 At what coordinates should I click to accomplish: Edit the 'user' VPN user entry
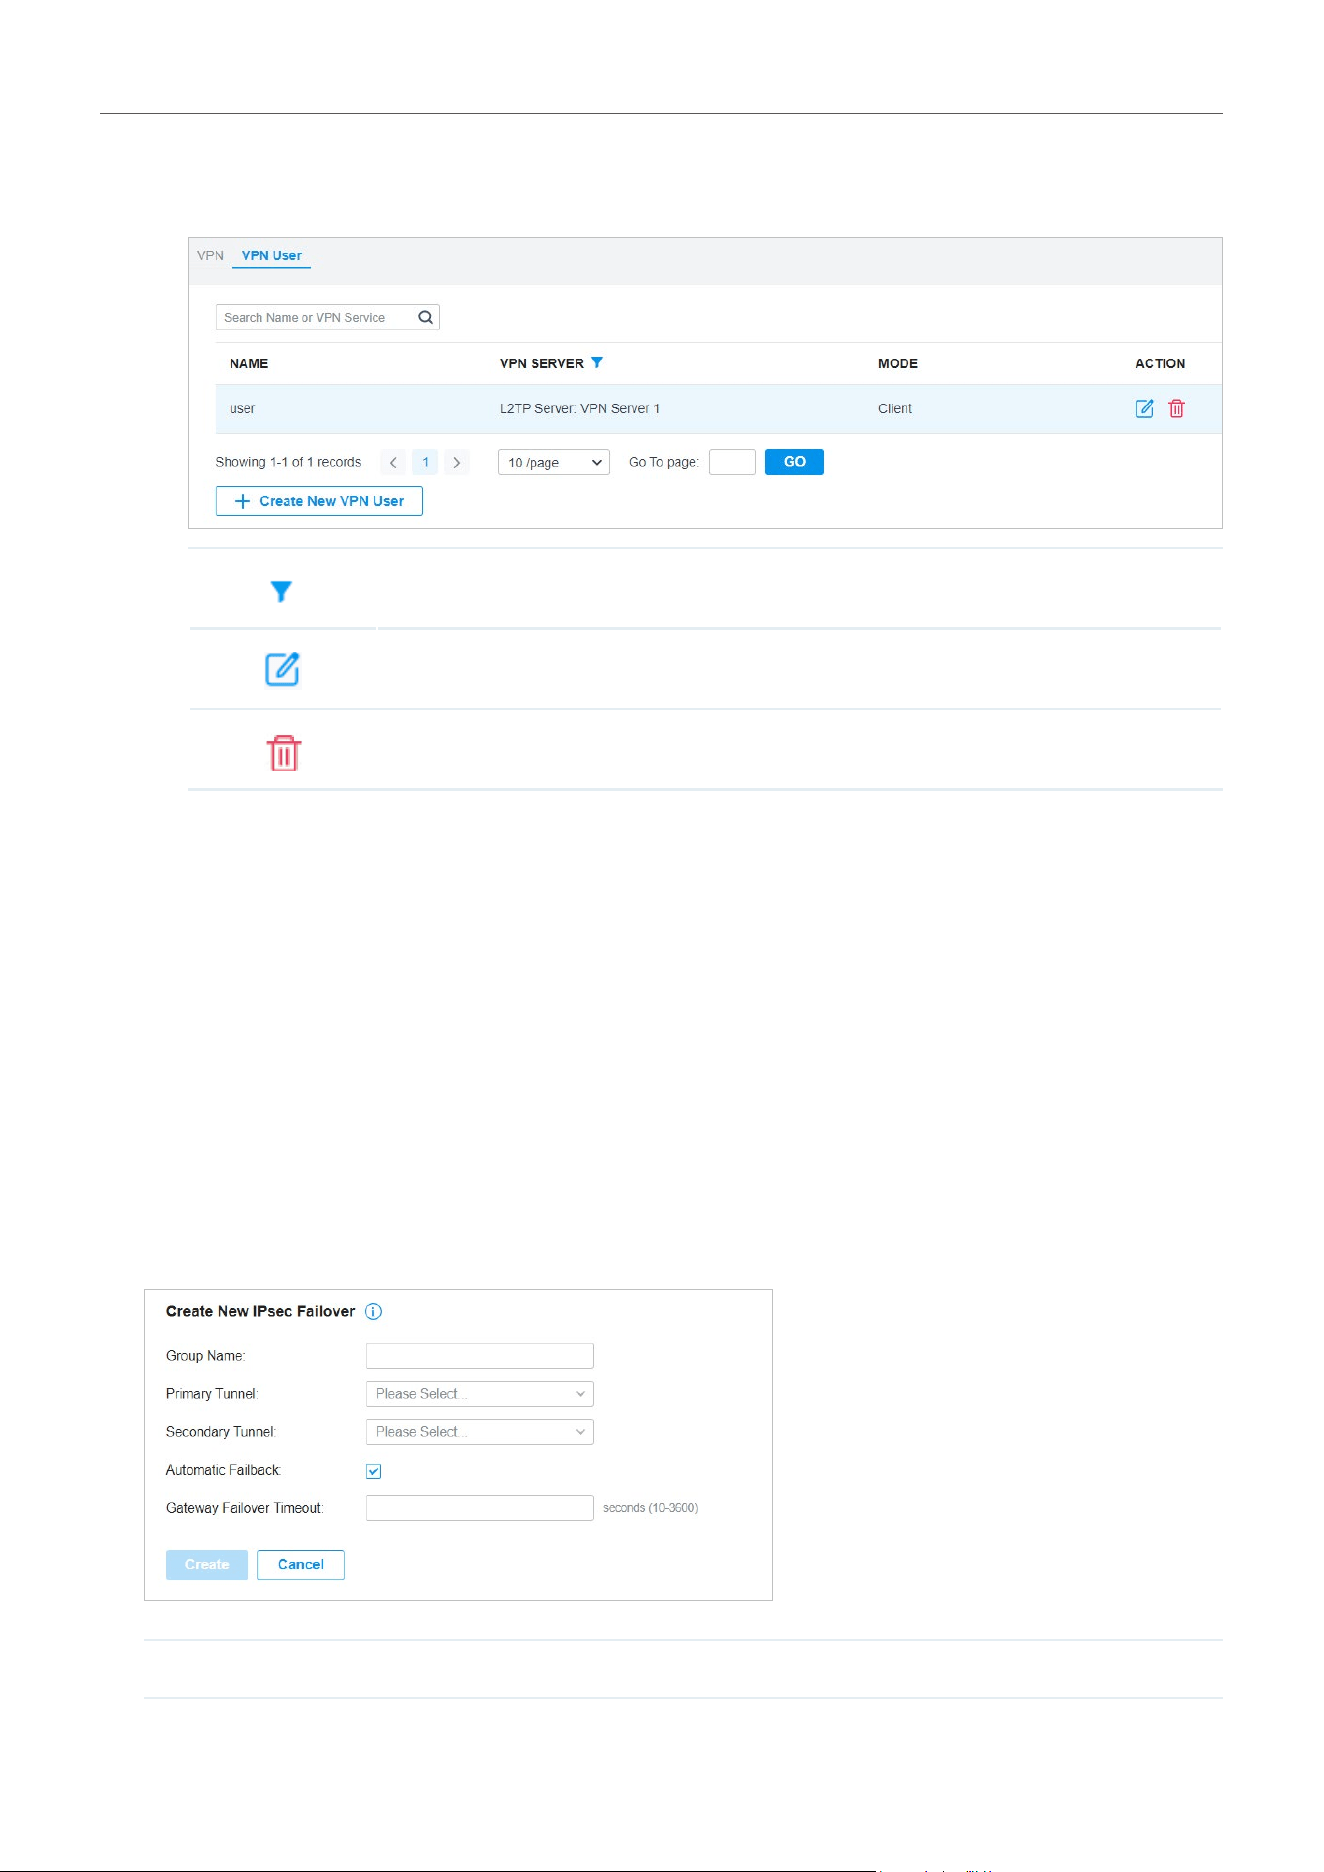click(1145, 408)
